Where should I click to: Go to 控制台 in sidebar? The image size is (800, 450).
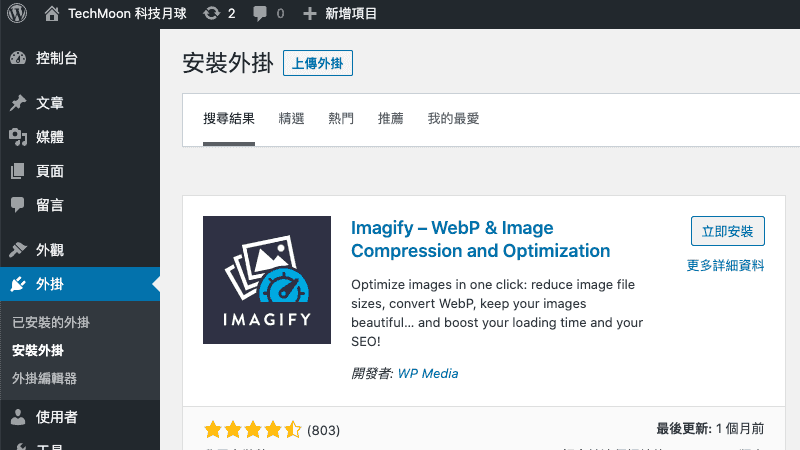click(57, 58)
